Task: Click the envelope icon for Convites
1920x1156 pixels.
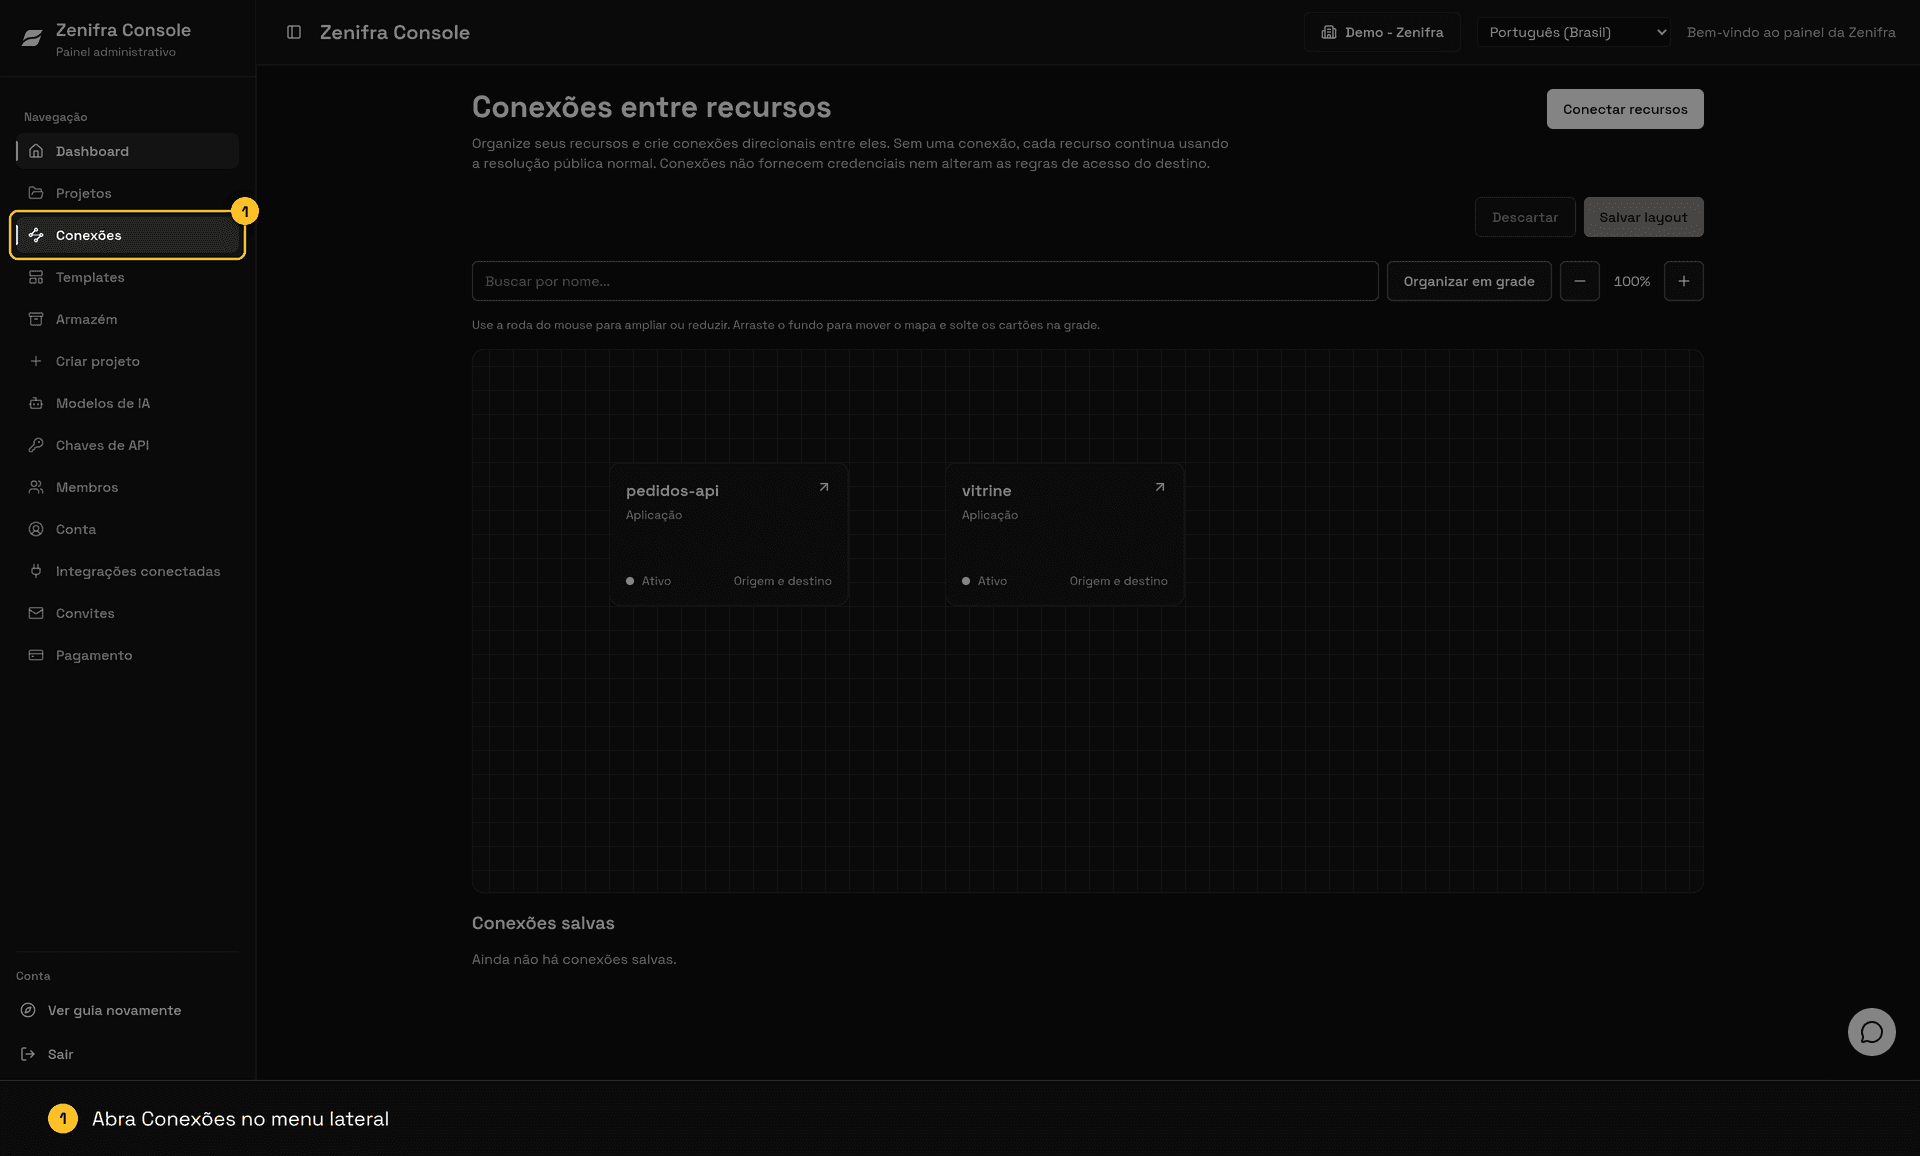Action: point(36,613)
